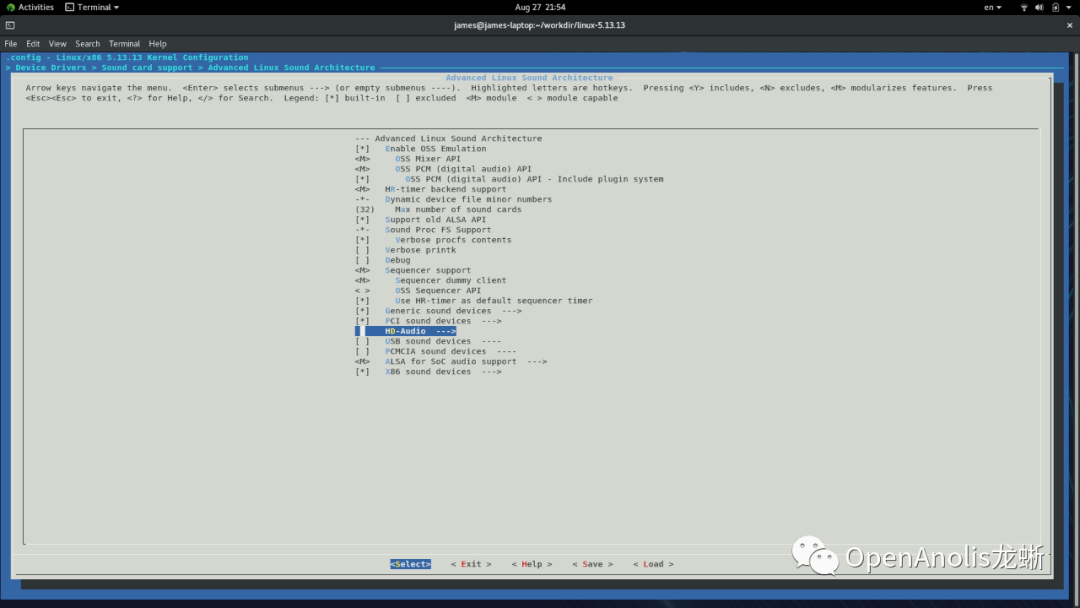Click the date and time clock
The image size is (1080, 608).
(x=540, y=7)
